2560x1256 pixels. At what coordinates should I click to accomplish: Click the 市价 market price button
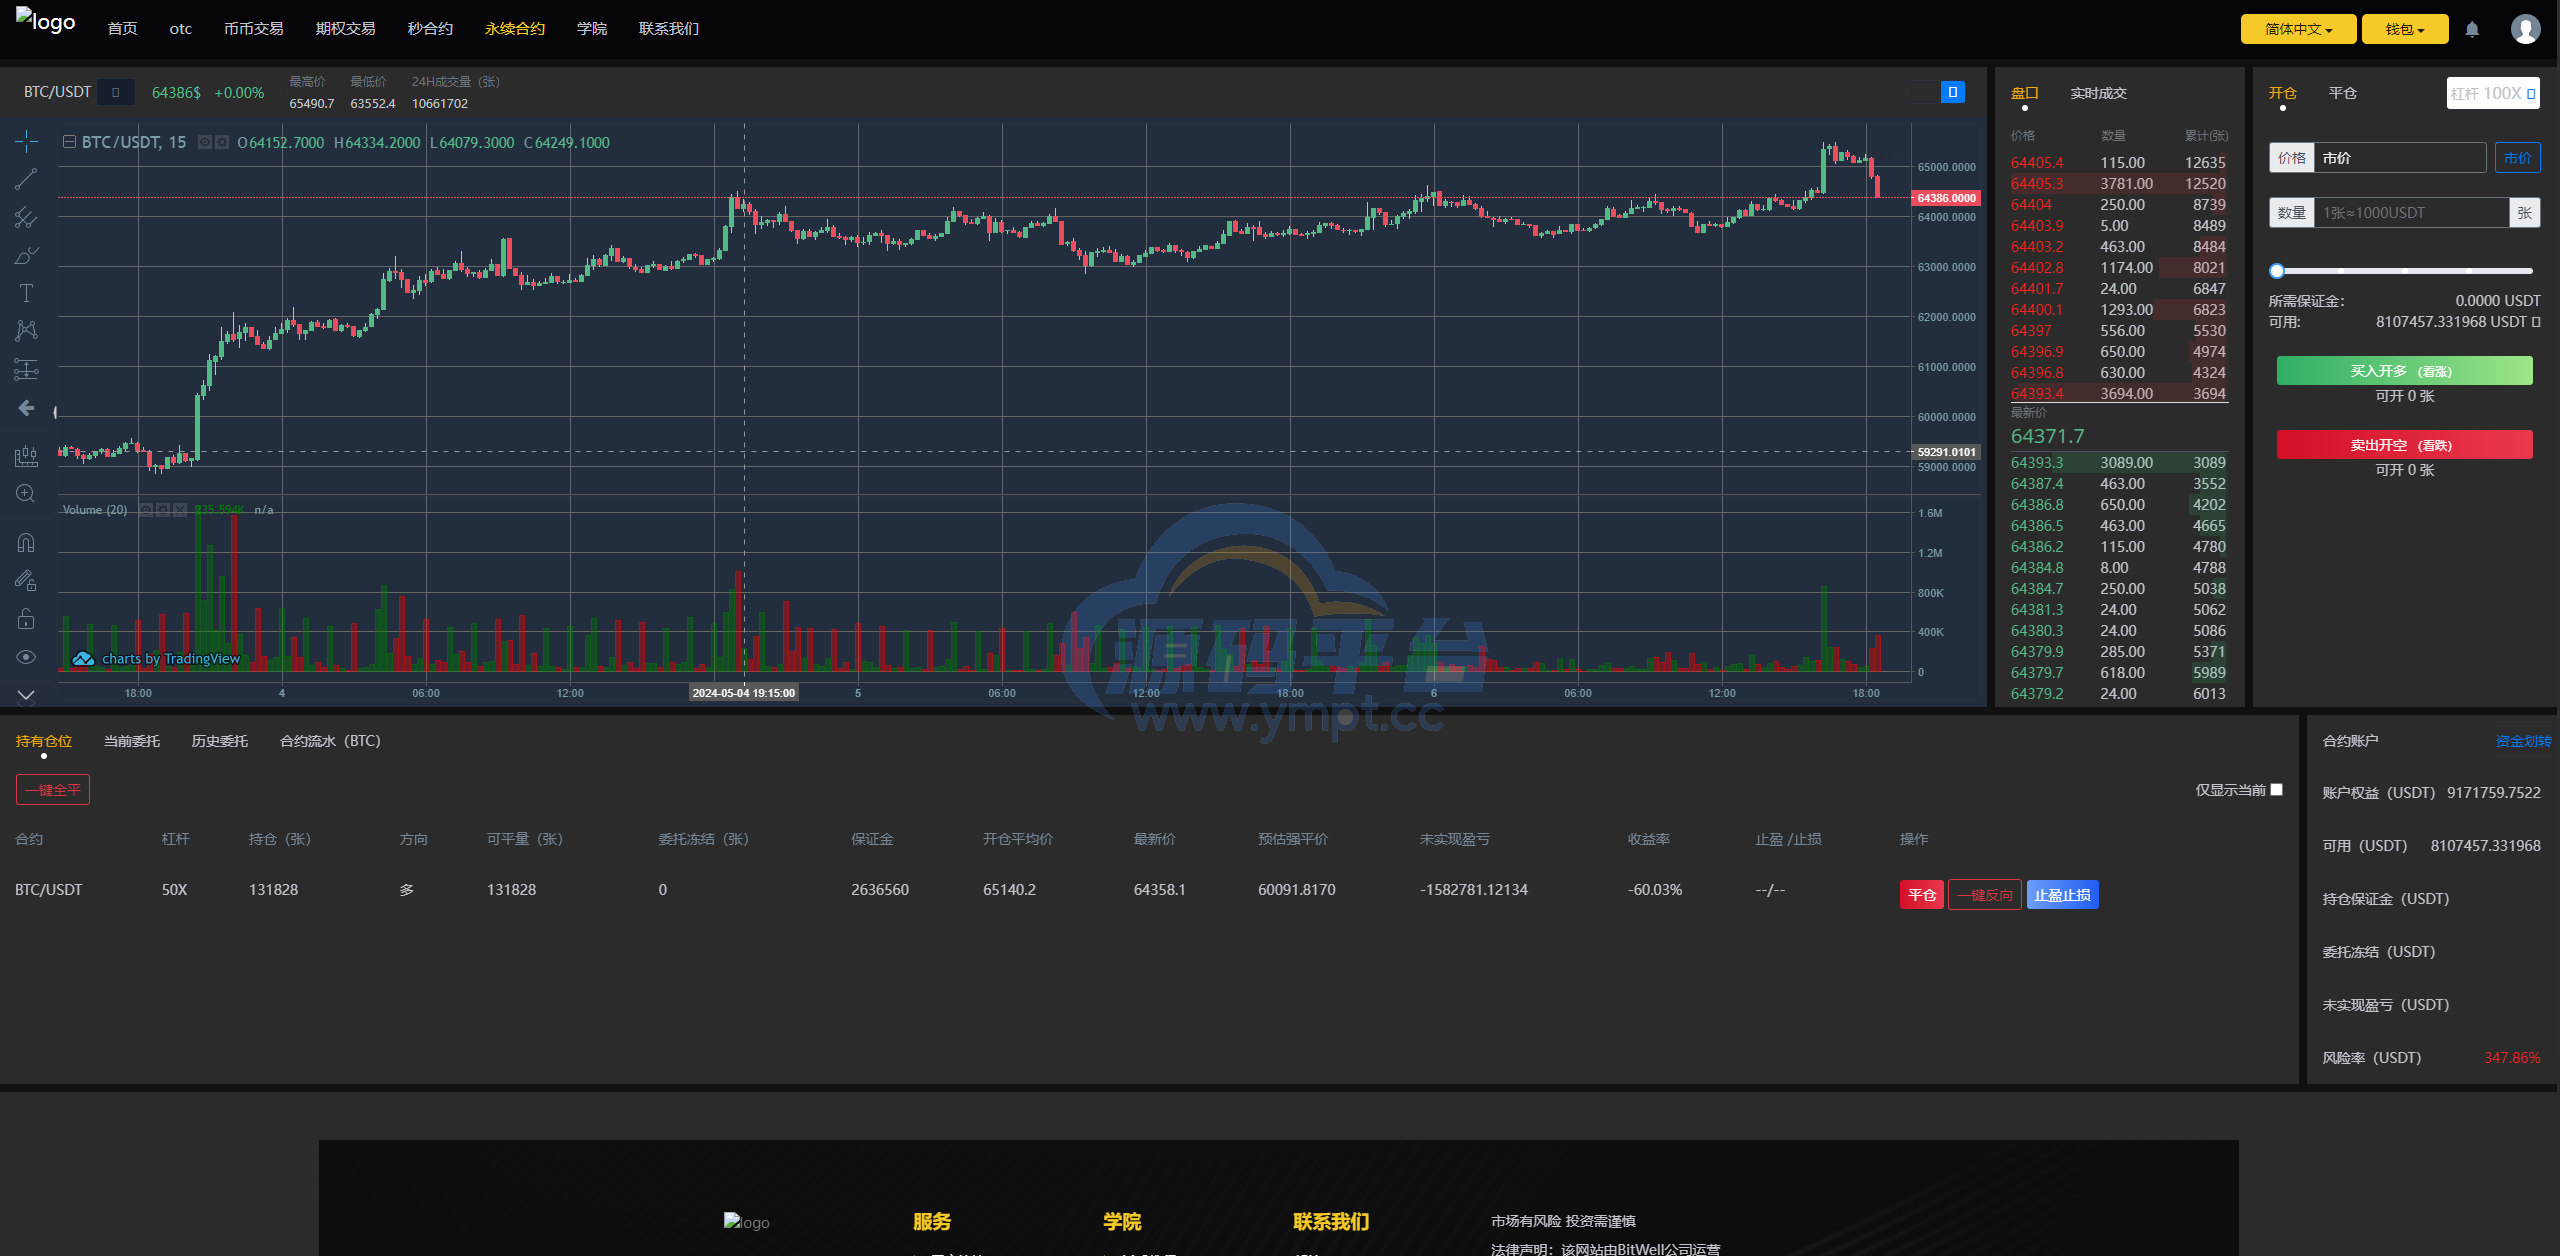2517,158
